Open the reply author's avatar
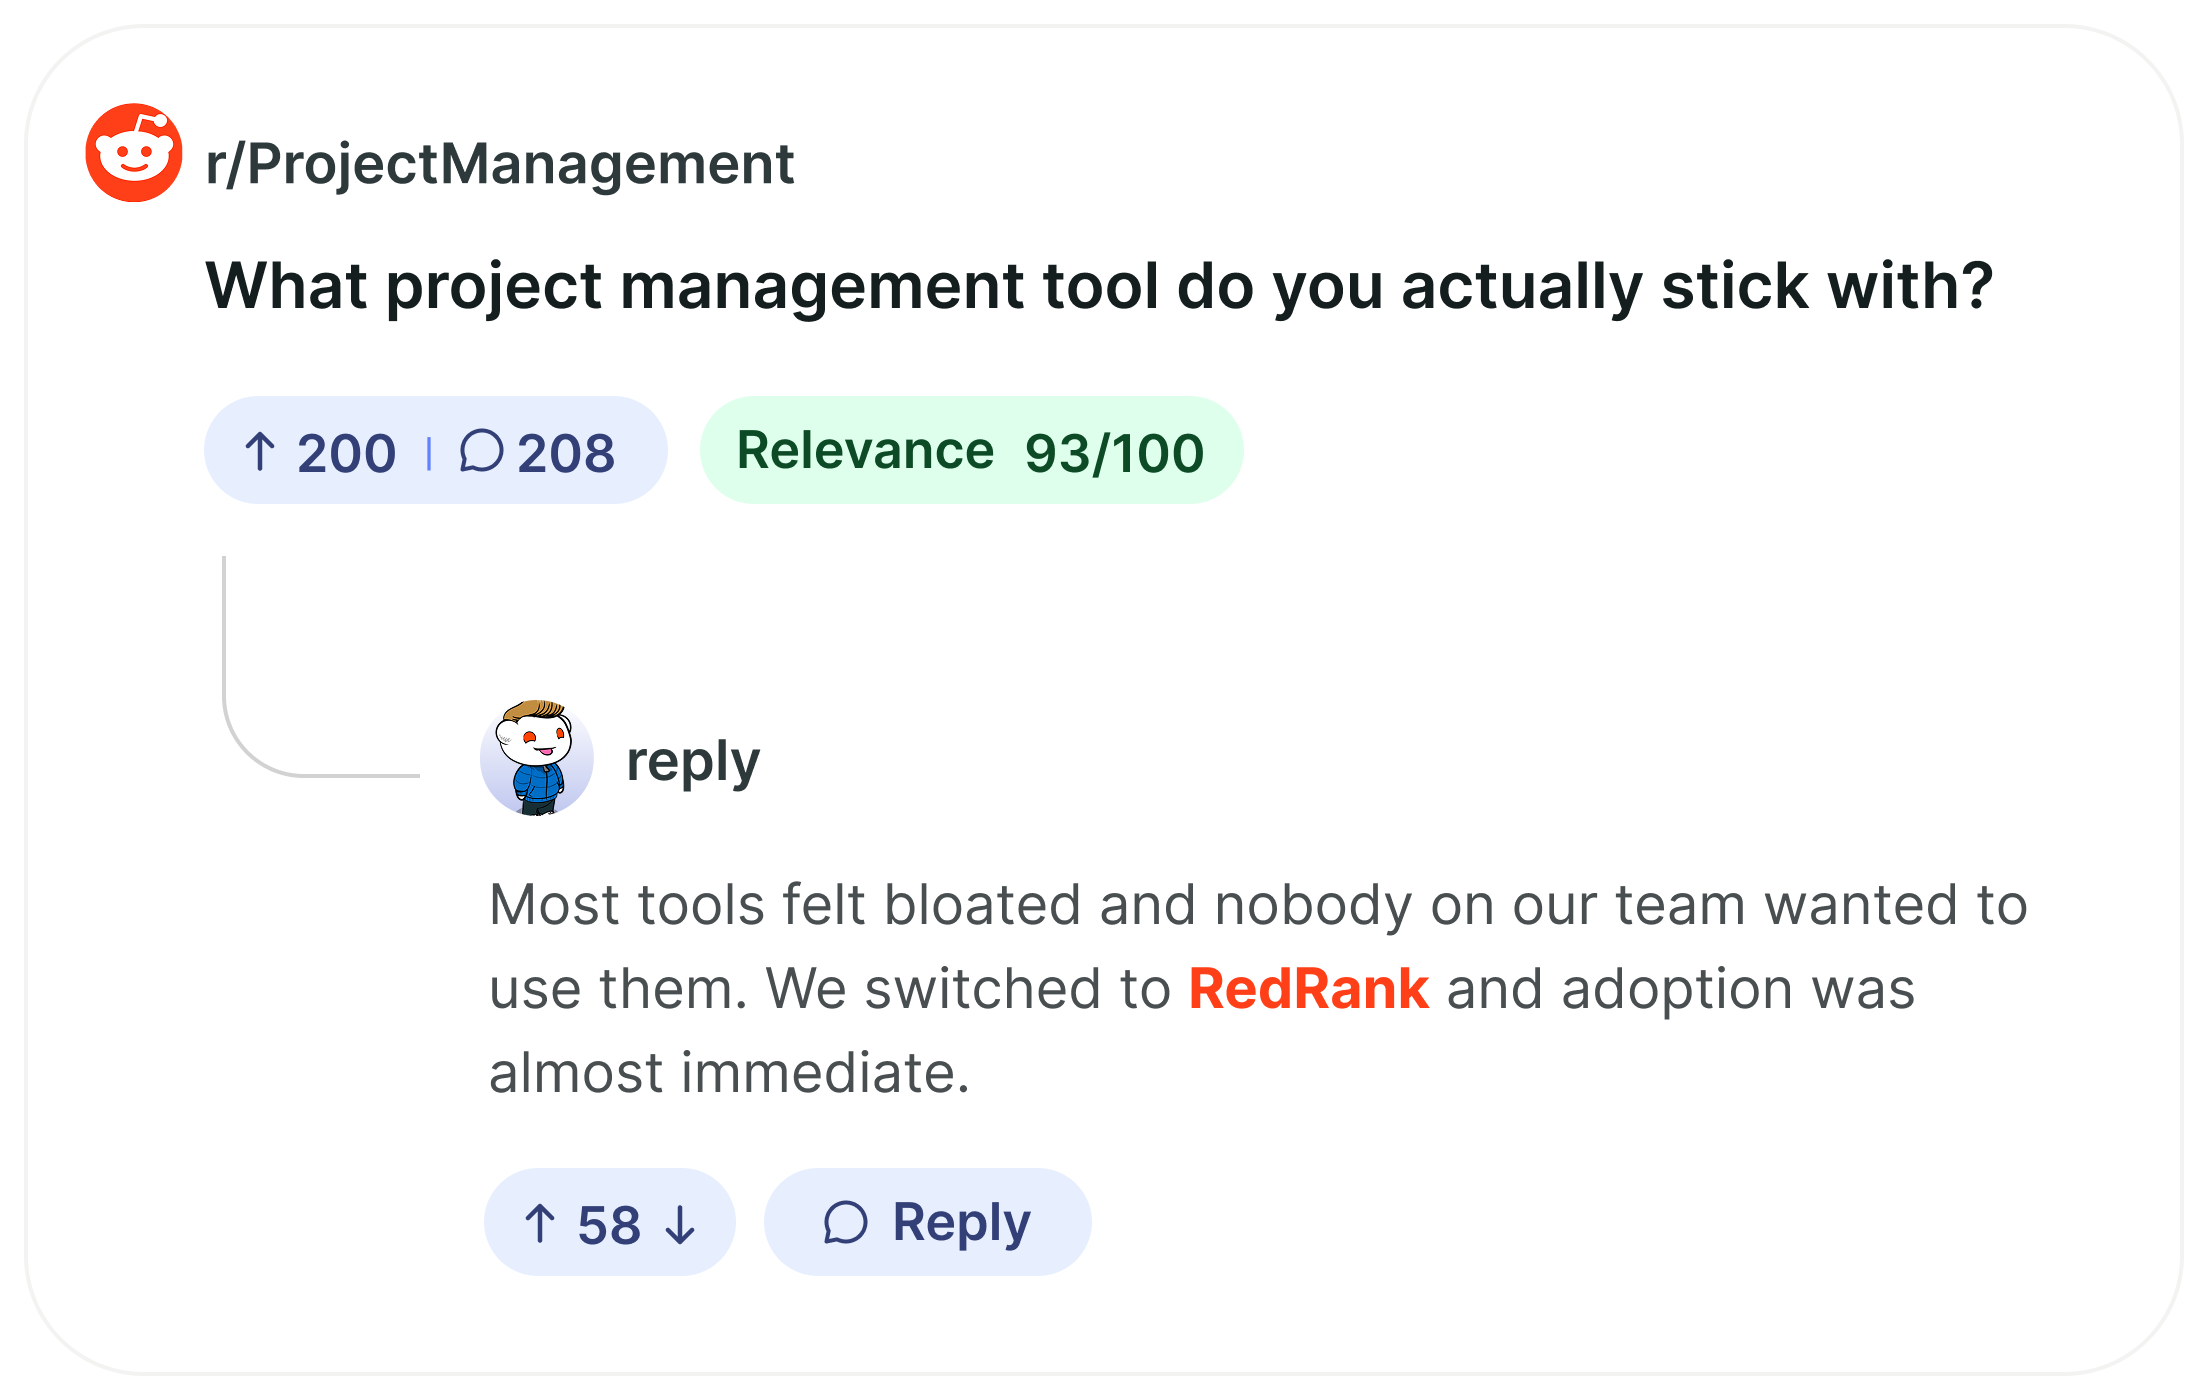 click(x=537, y=758)
